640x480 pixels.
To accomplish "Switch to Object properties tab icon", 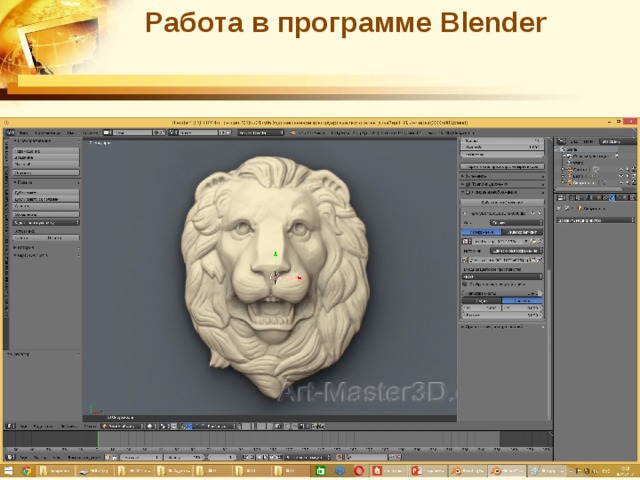I will point(598,198).
